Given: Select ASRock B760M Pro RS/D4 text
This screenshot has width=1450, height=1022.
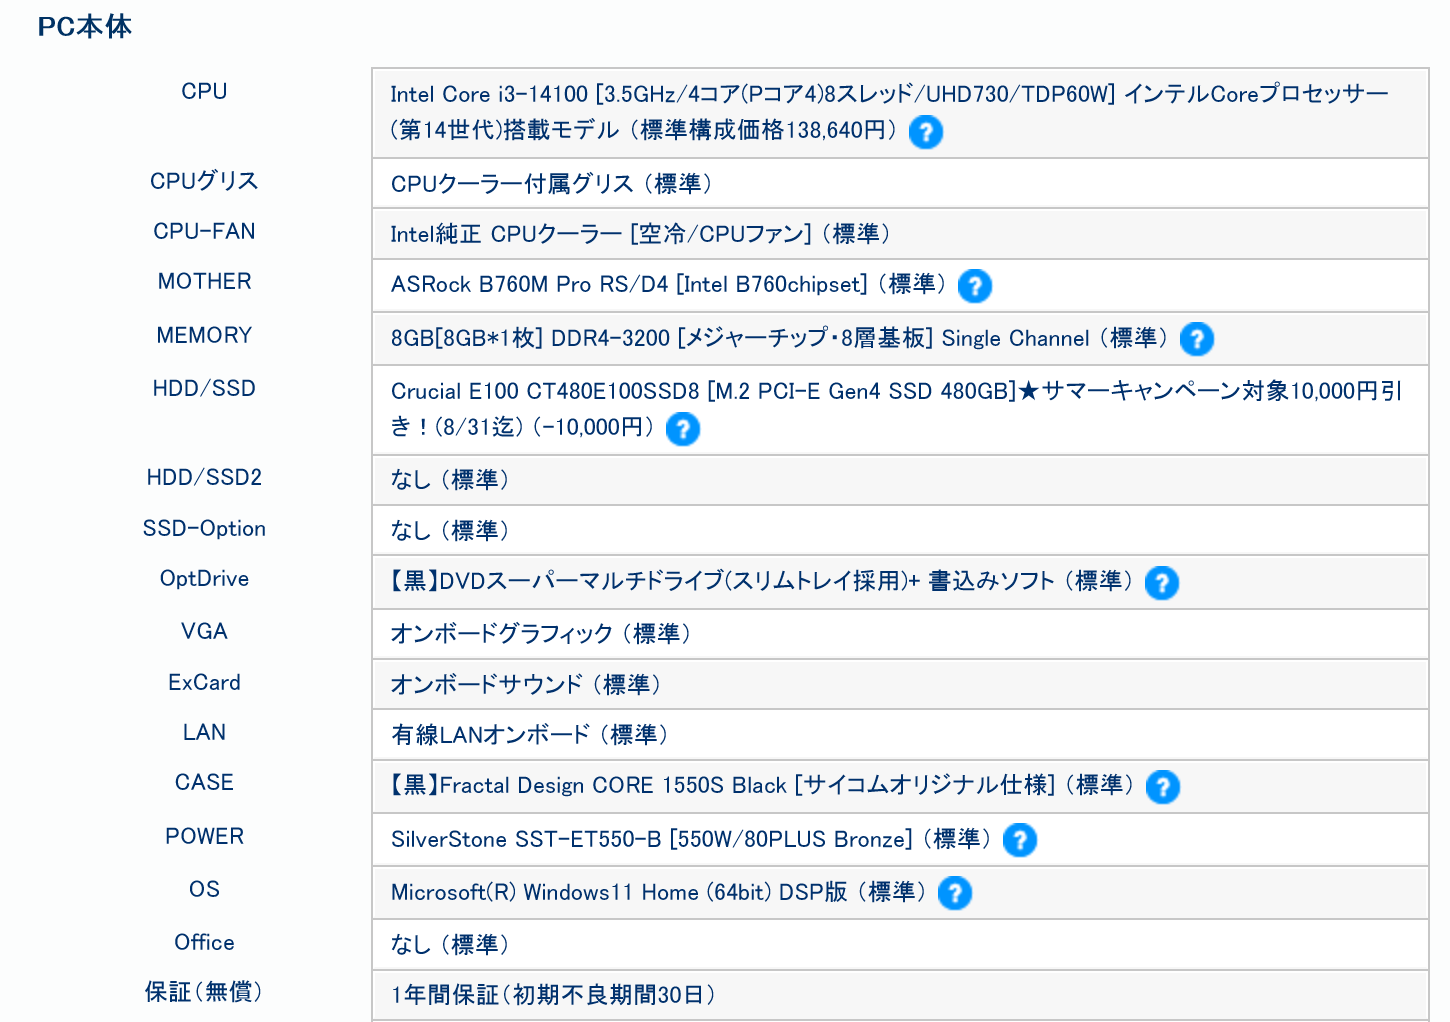Looking at the screenshot, I should point(668,285).
